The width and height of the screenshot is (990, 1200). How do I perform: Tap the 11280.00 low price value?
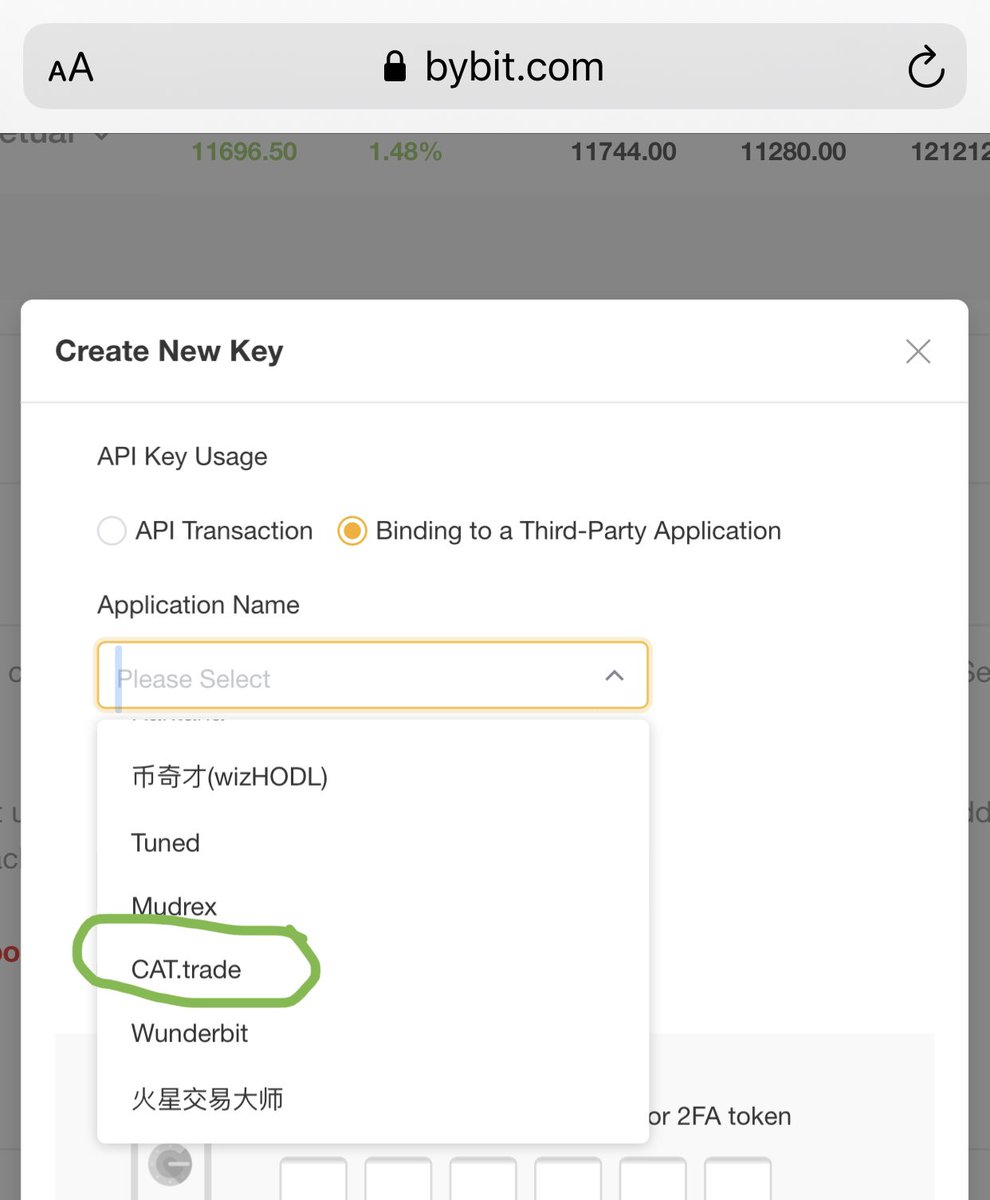[793, 152]
